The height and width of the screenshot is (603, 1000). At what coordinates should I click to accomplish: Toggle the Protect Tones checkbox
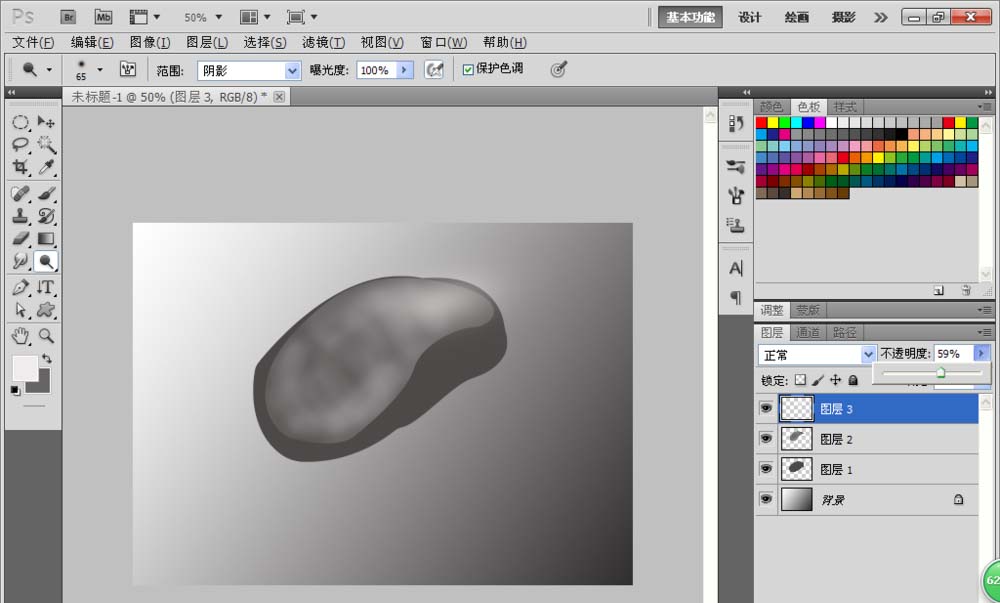point(468,69)
